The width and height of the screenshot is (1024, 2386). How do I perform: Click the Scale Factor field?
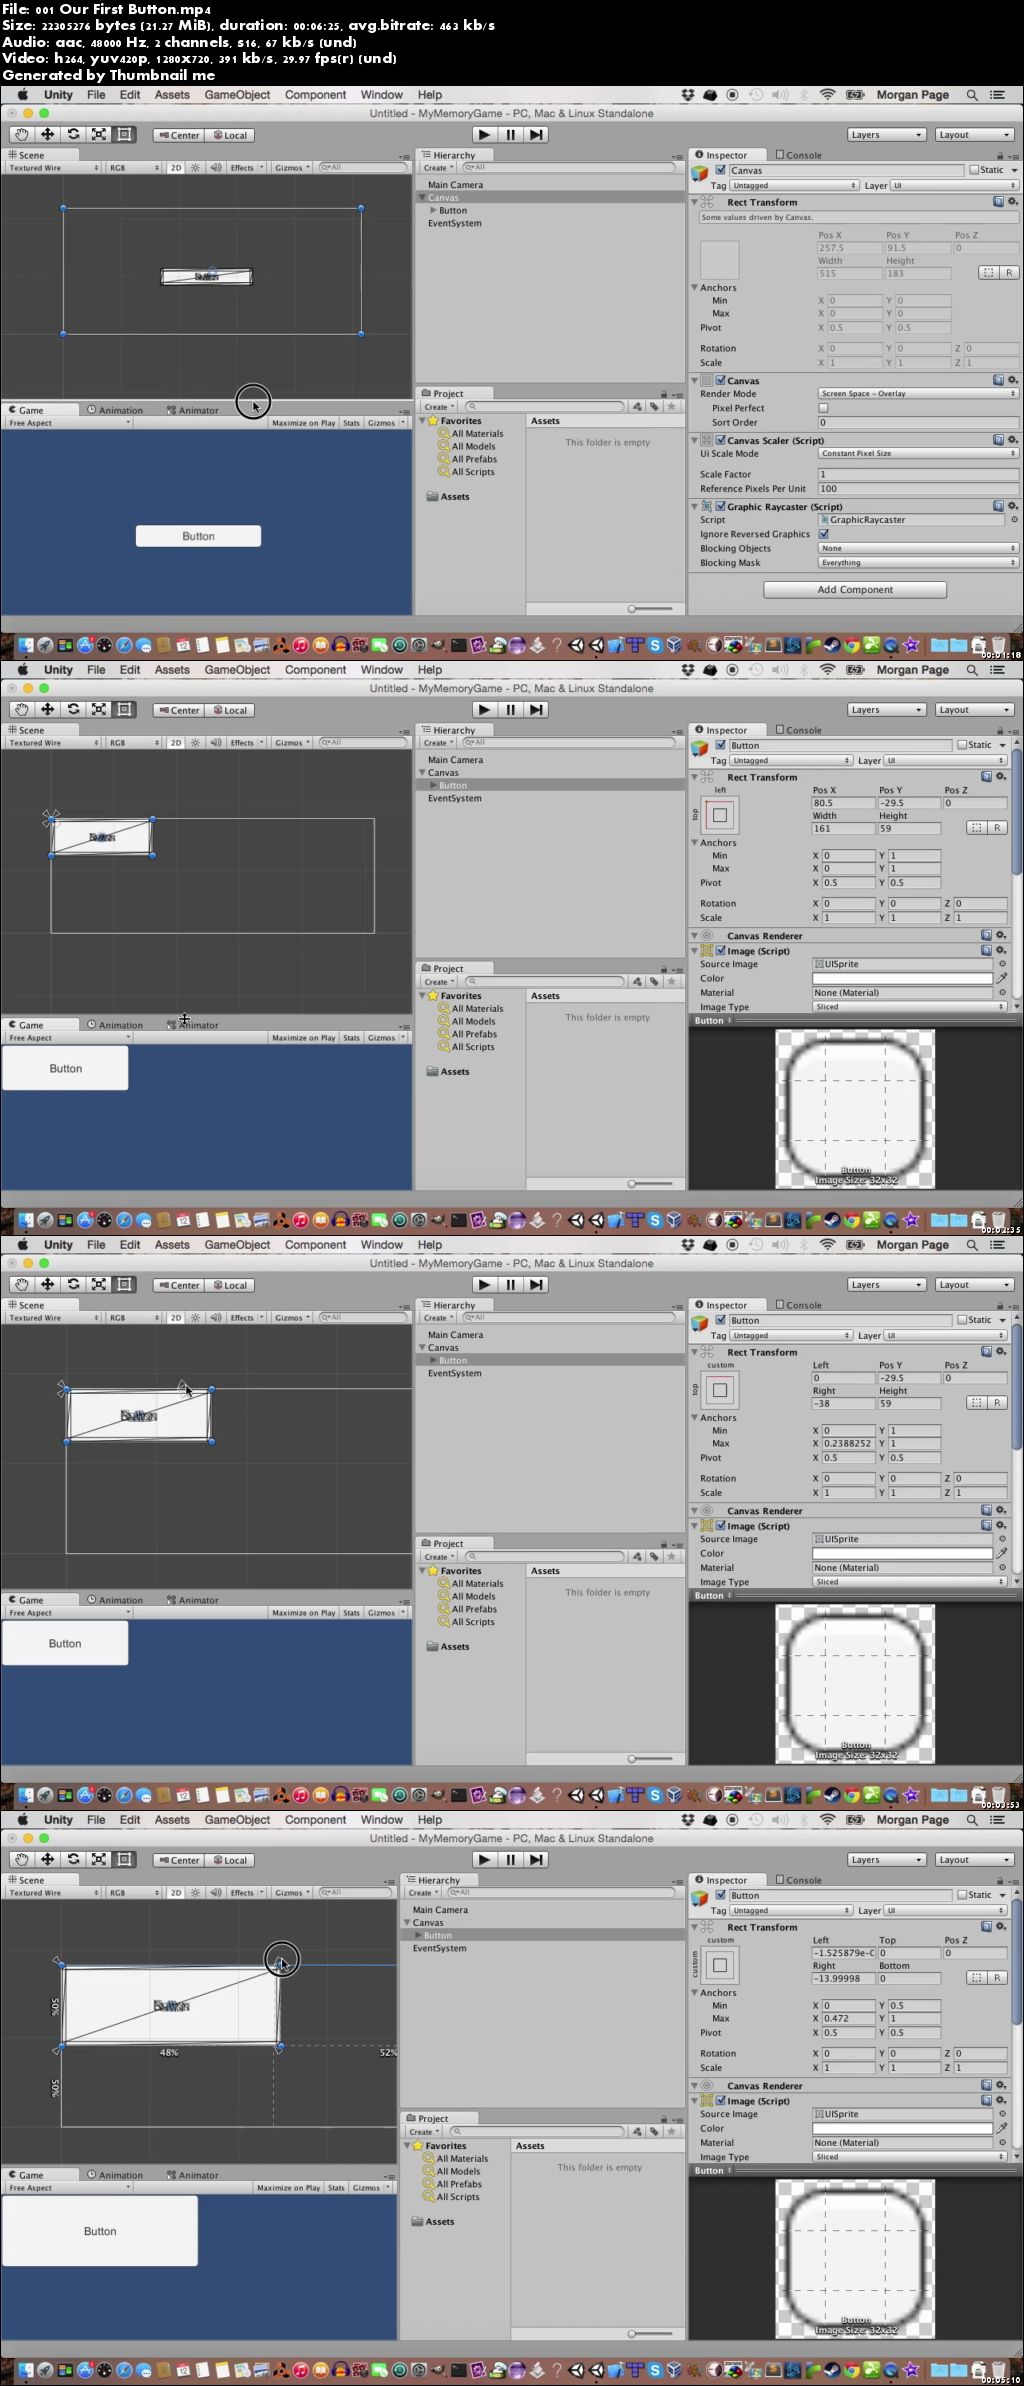click(x=918, y=475)
